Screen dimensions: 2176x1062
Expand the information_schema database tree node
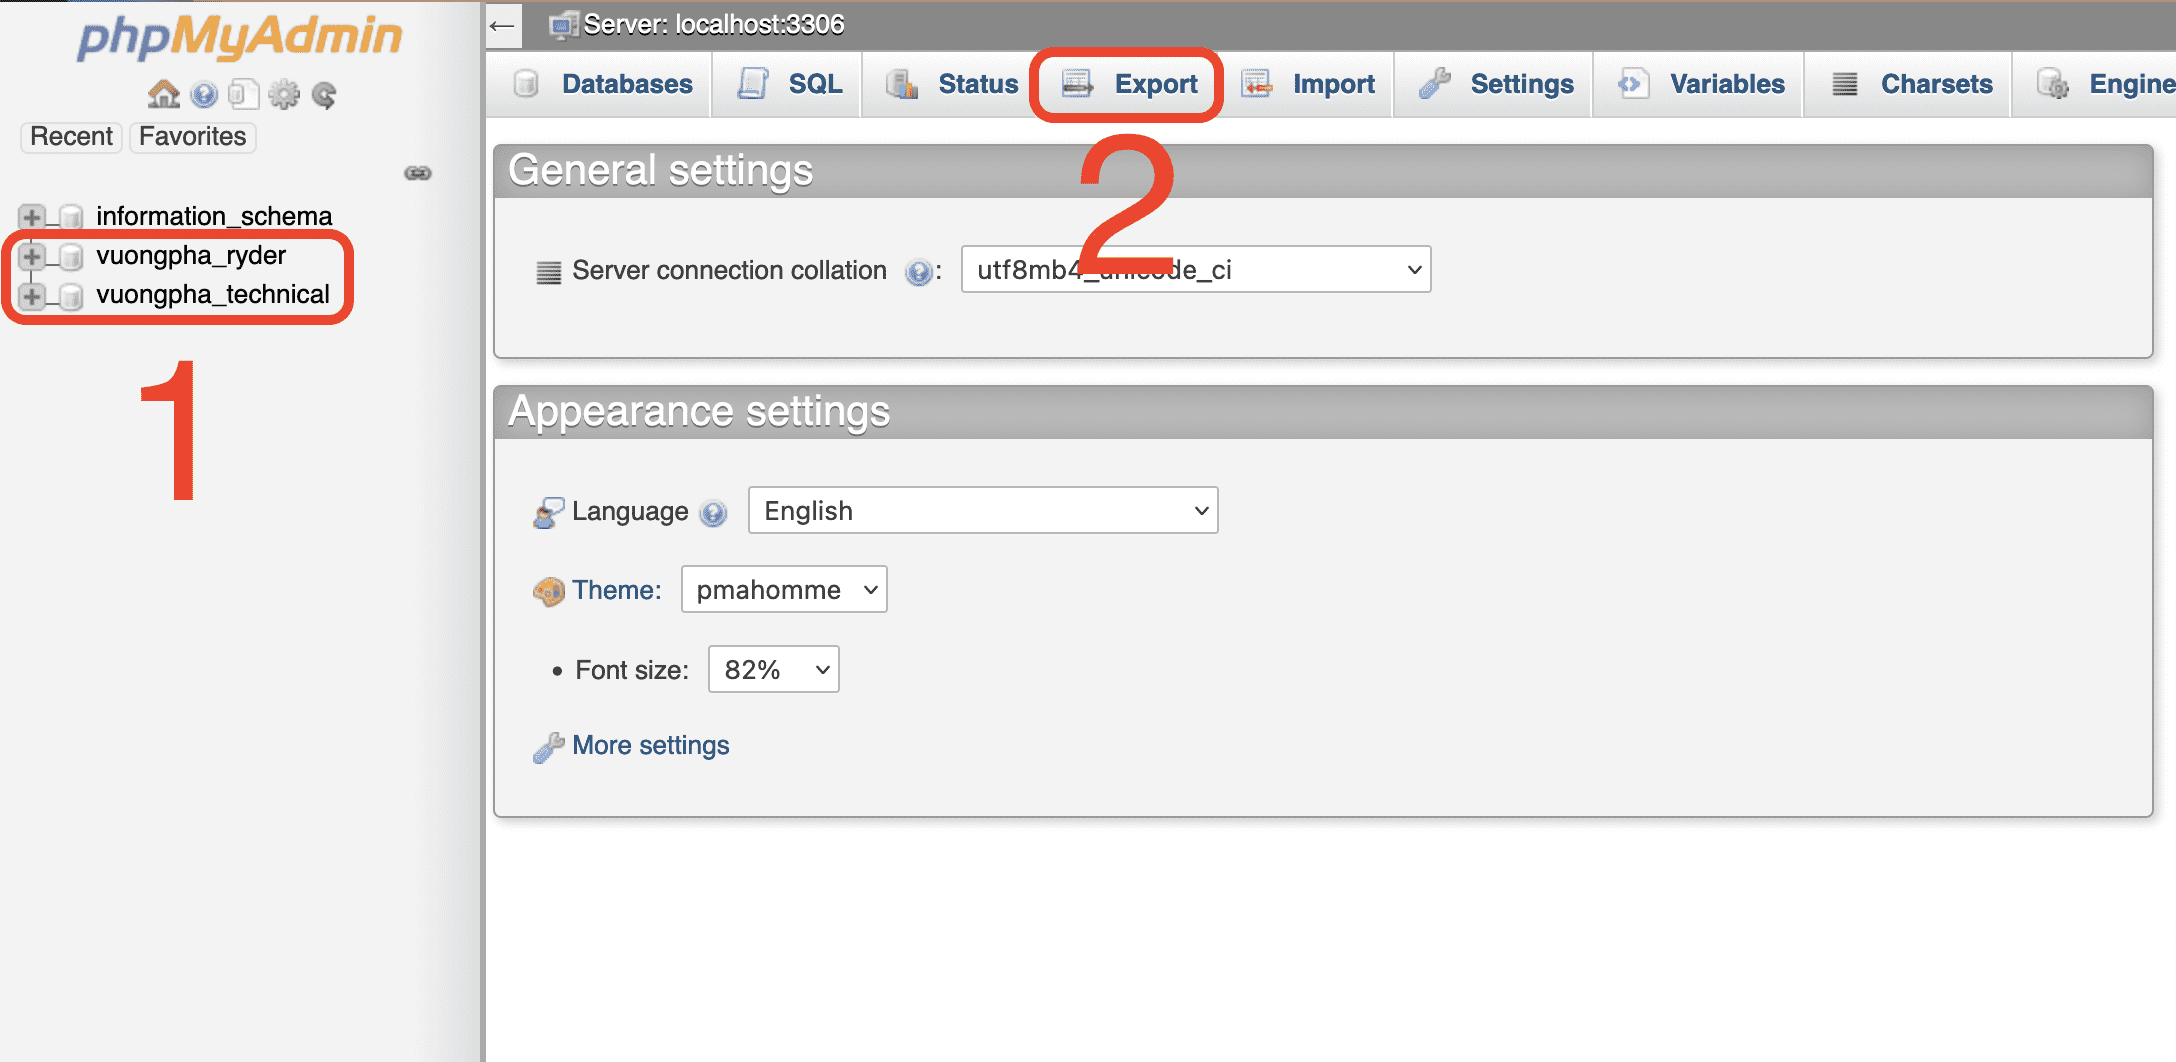[x=32, y=217]
